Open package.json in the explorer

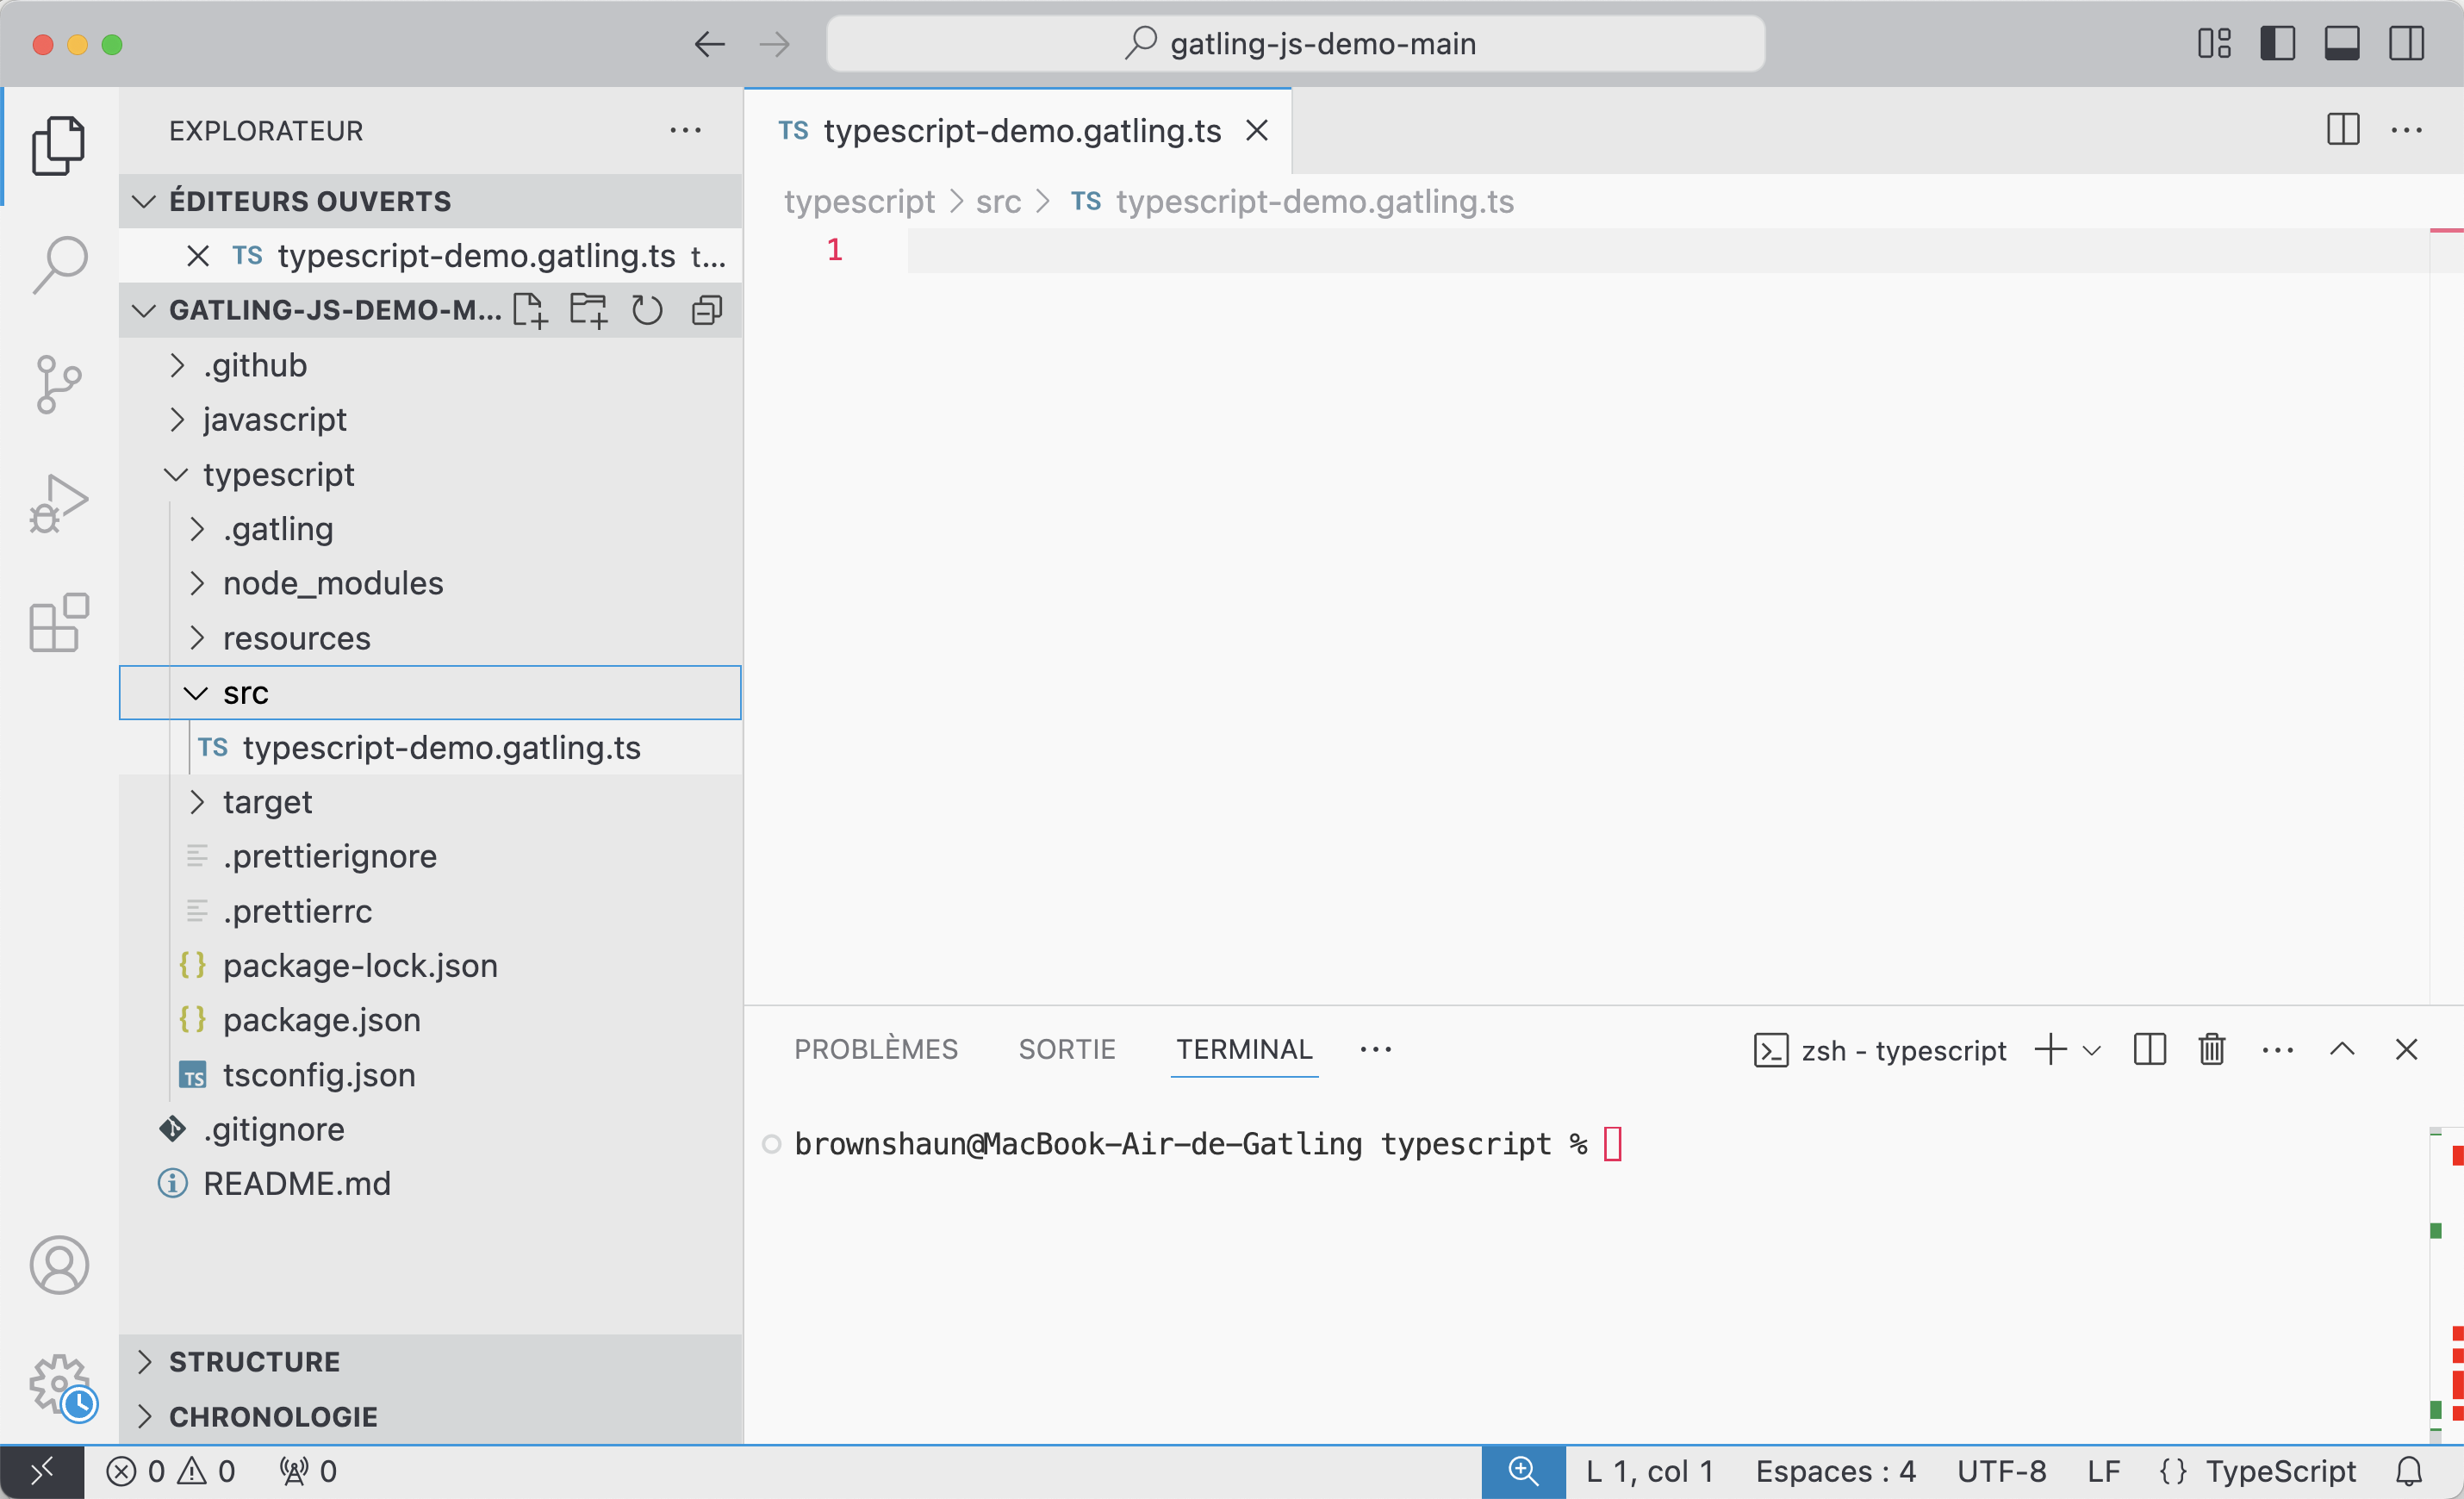(x=430, y=1020)
